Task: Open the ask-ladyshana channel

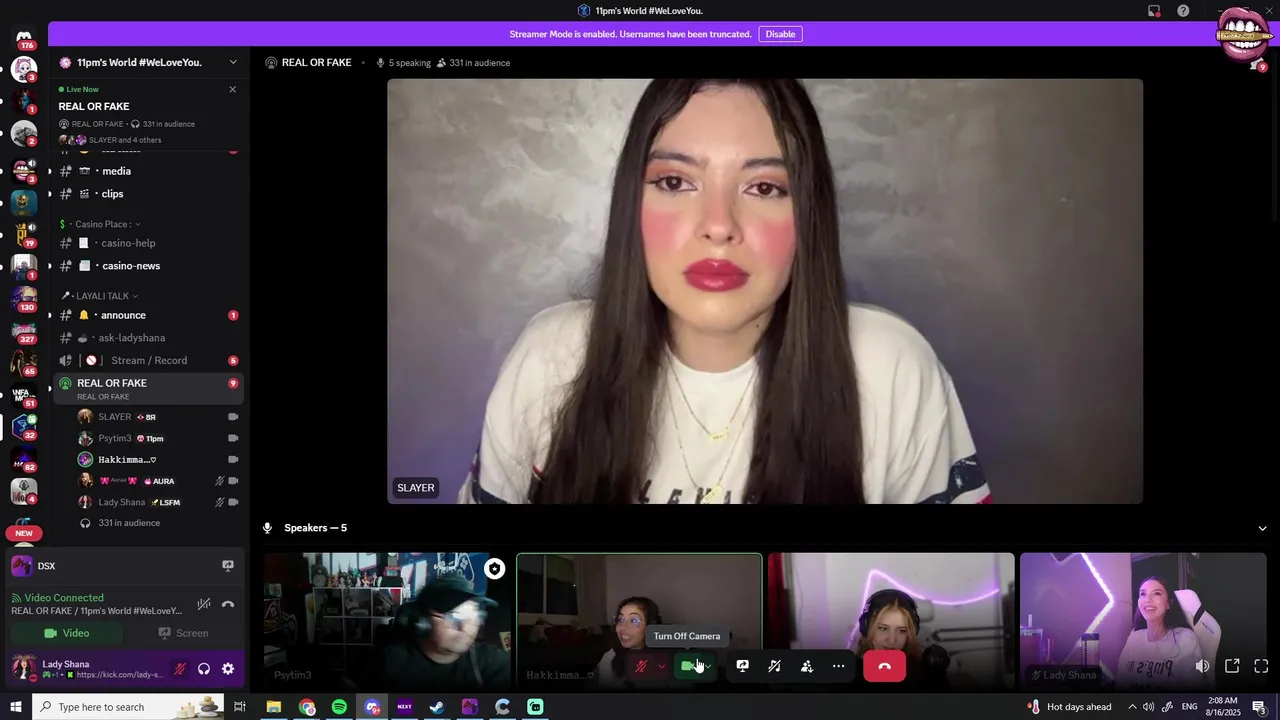Action: (x=146, y=338)
